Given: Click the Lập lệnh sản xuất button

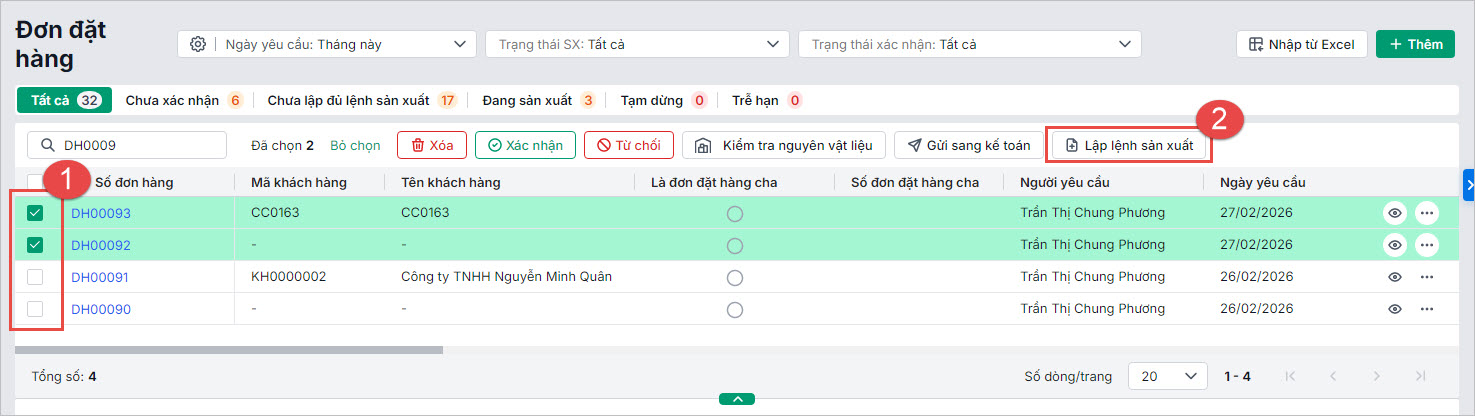Looking at the screenshot, I should click(1129, 146).
